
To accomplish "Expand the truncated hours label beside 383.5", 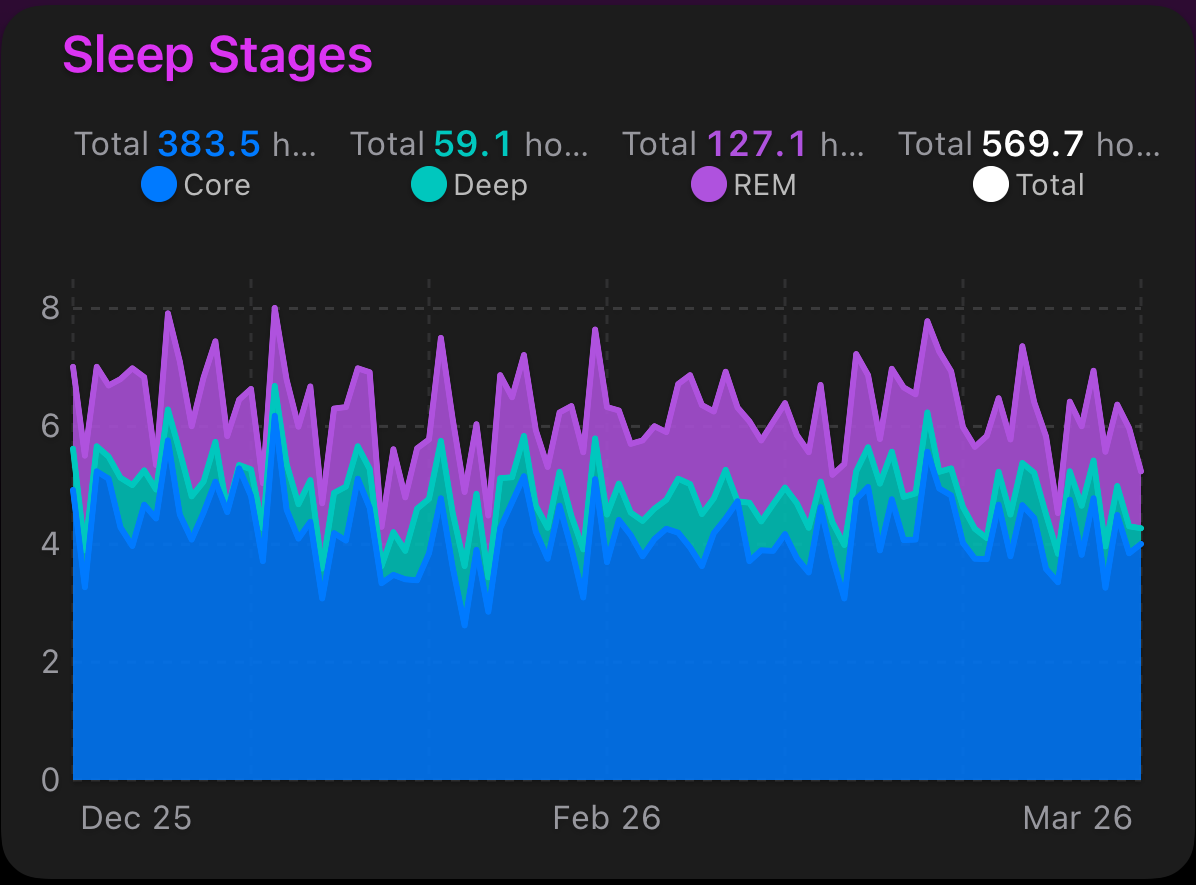I will tap(294, 143).
